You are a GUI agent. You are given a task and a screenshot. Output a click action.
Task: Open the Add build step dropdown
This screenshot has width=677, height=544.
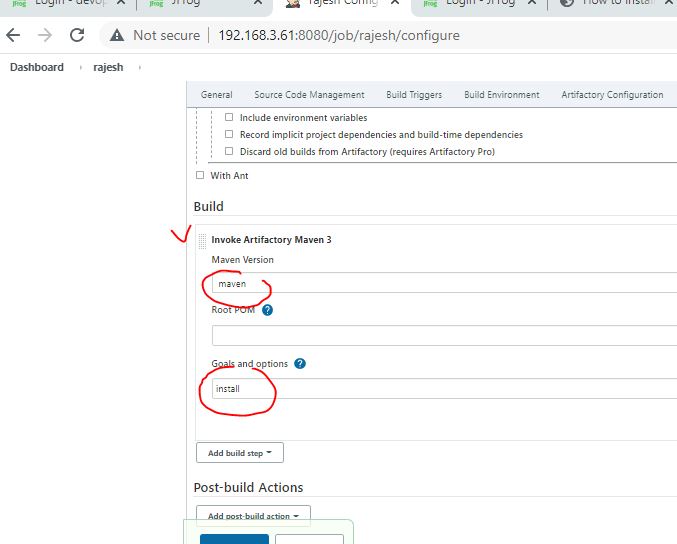tap(240, 453)
